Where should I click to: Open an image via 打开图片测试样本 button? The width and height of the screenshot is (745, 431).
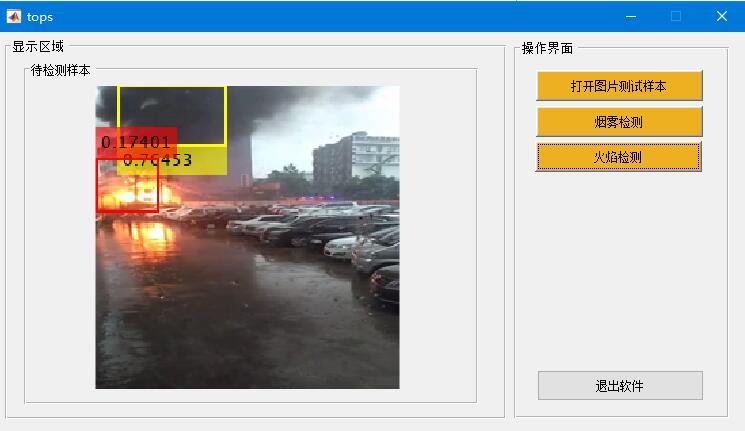[619, 86]
